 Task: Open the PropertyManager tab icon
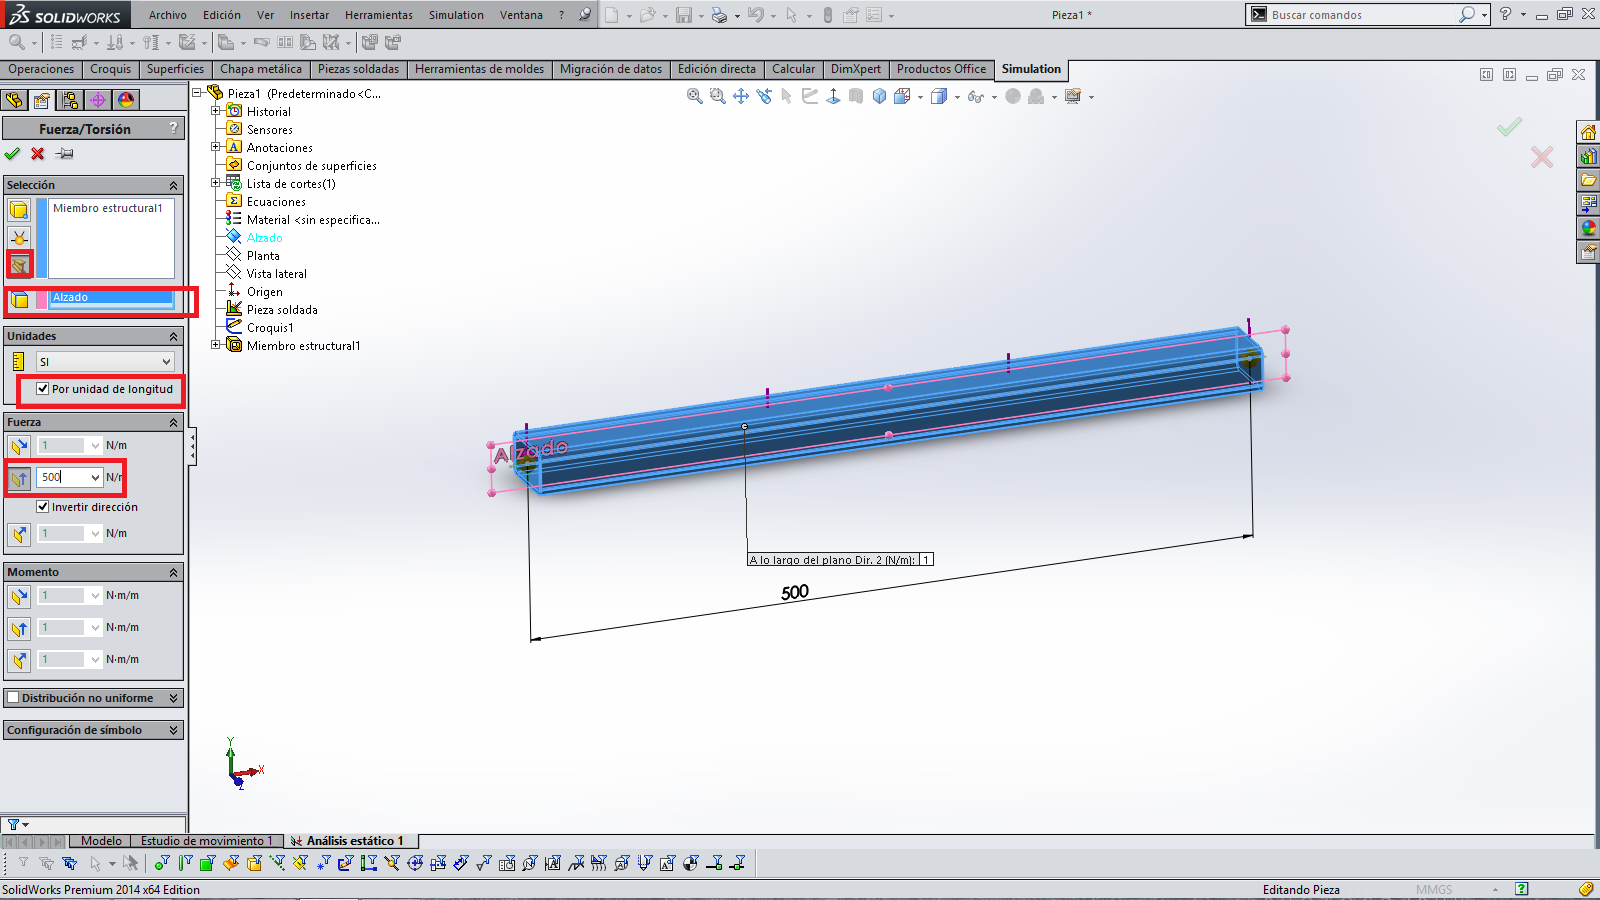[41, 100]
